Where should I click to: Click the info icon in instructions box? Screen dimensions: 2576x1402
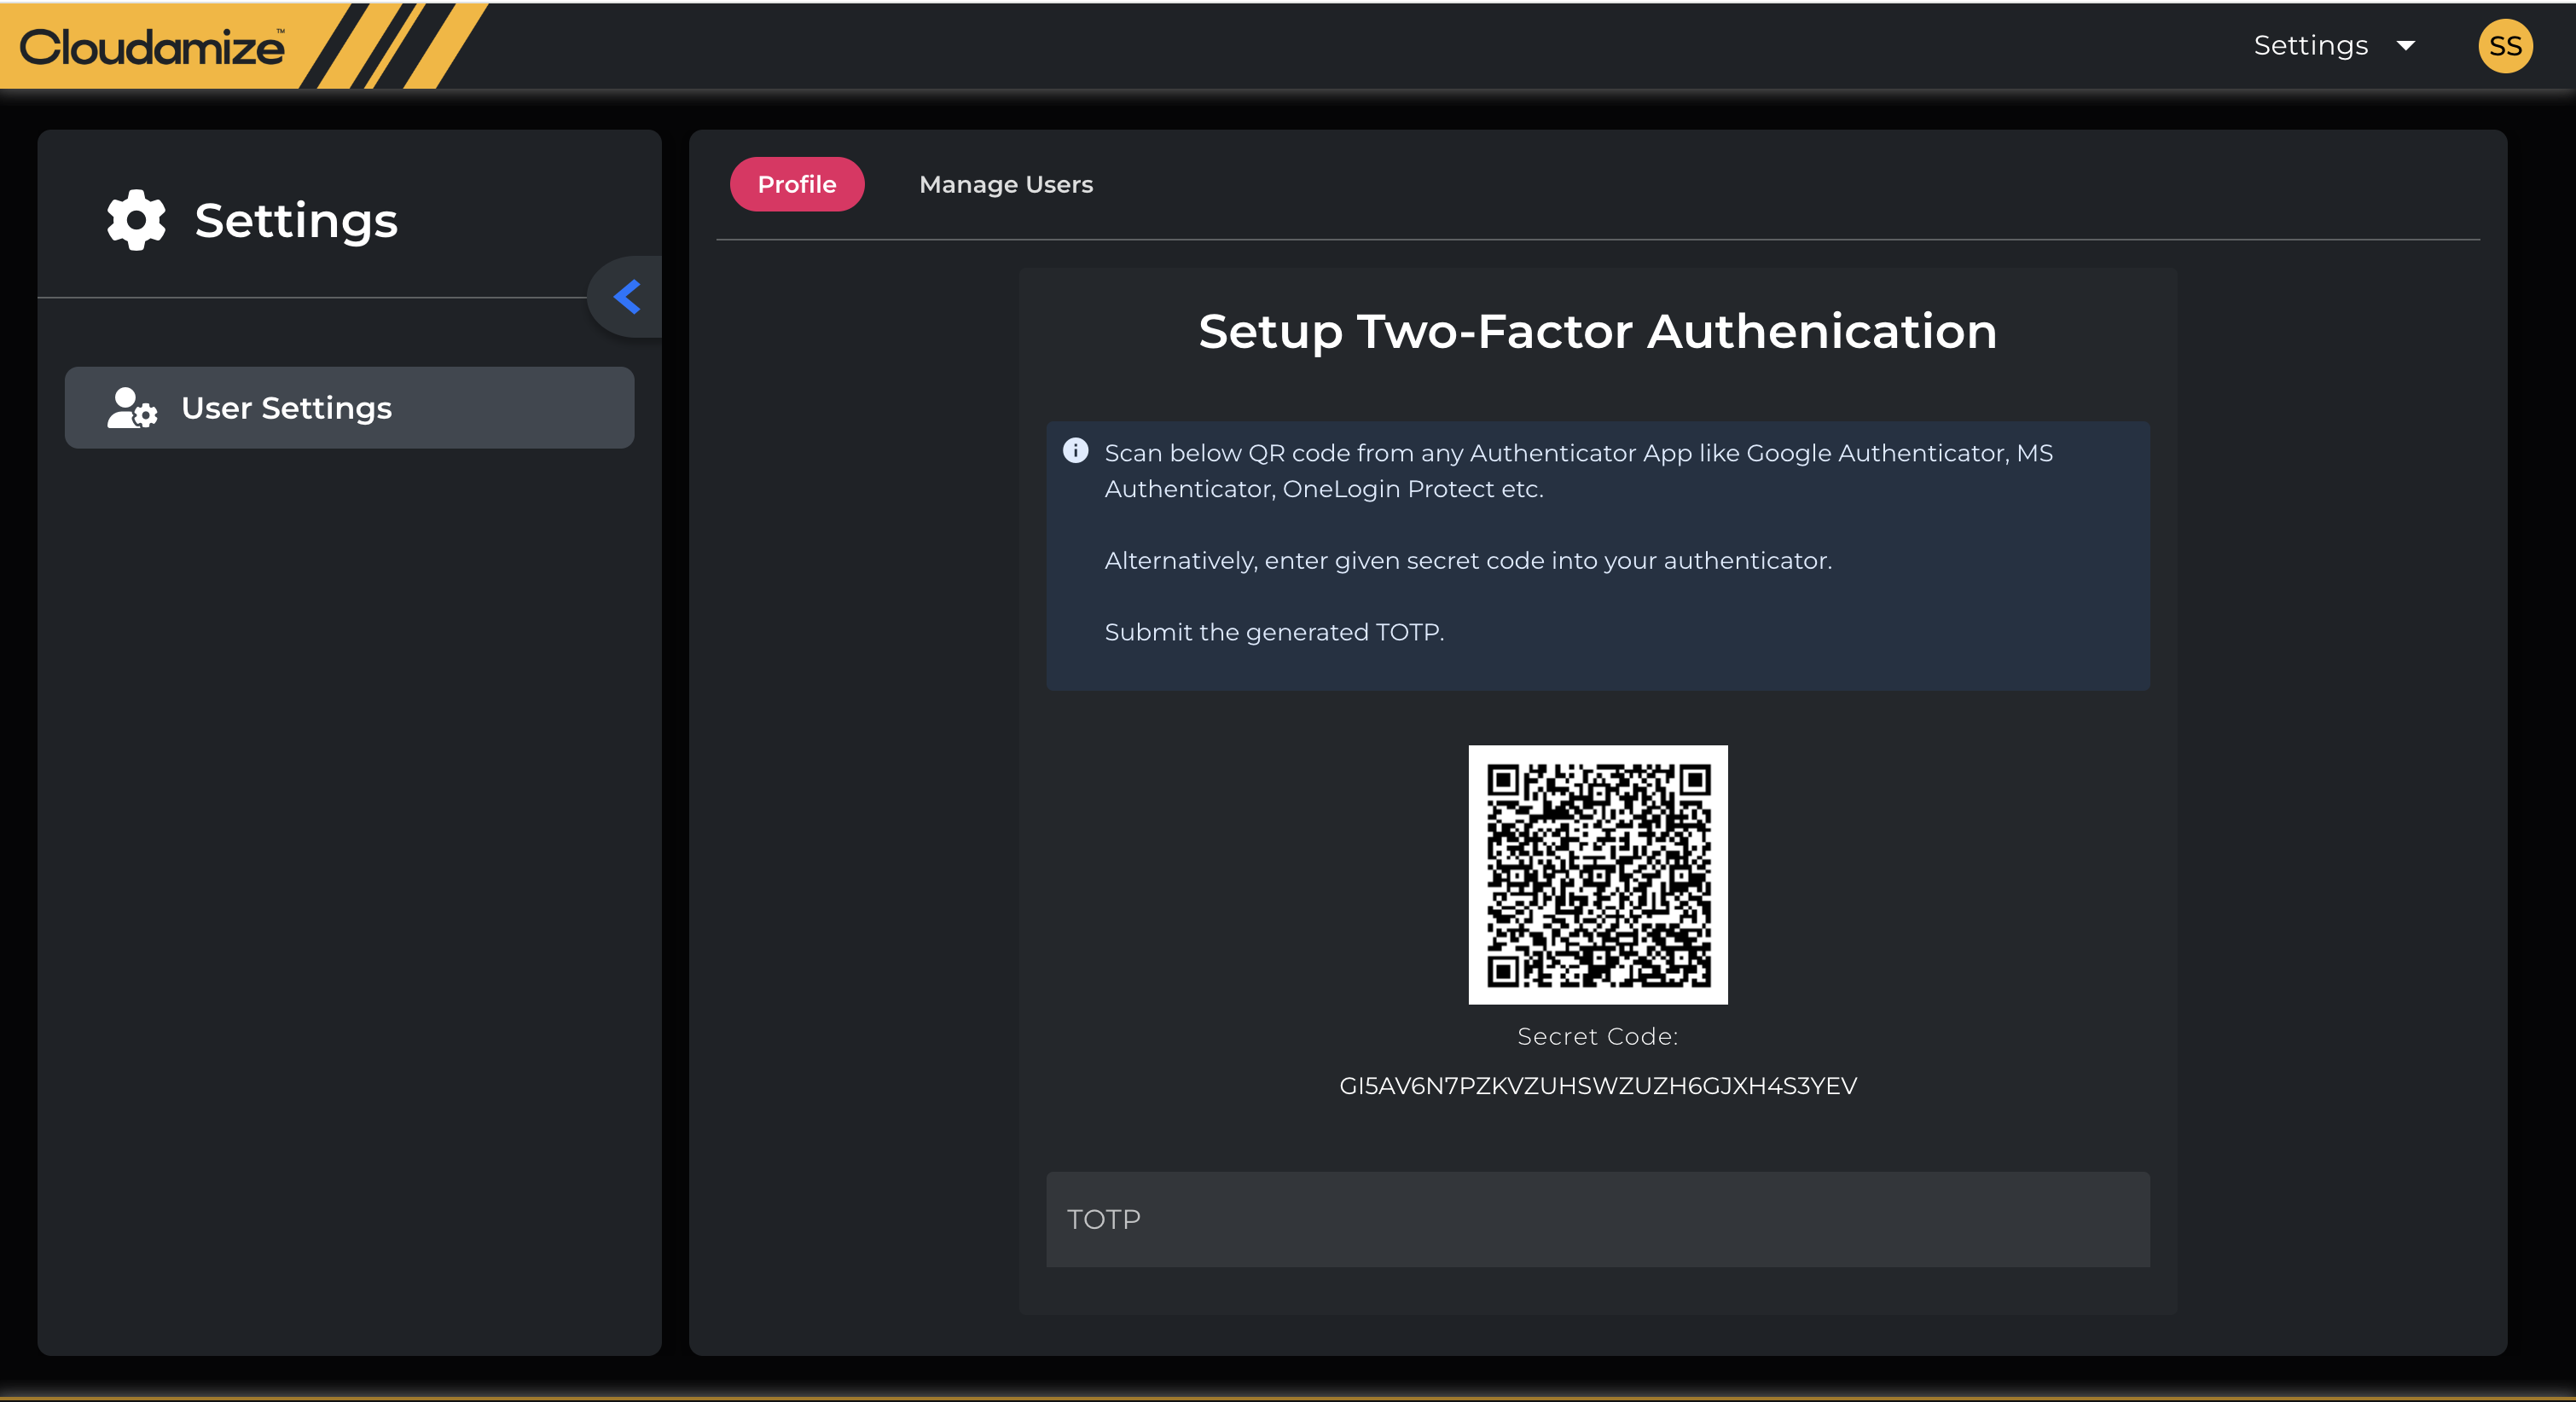coord(1075,451)
